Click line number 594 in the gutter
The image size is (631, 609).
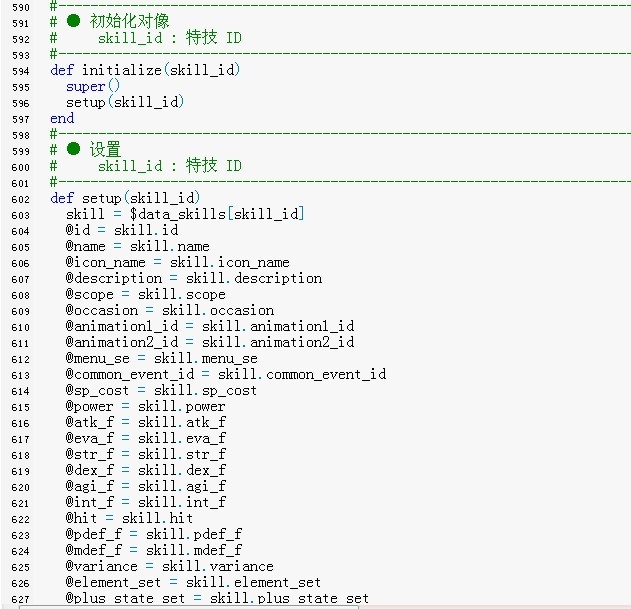(x=21, y=72)
